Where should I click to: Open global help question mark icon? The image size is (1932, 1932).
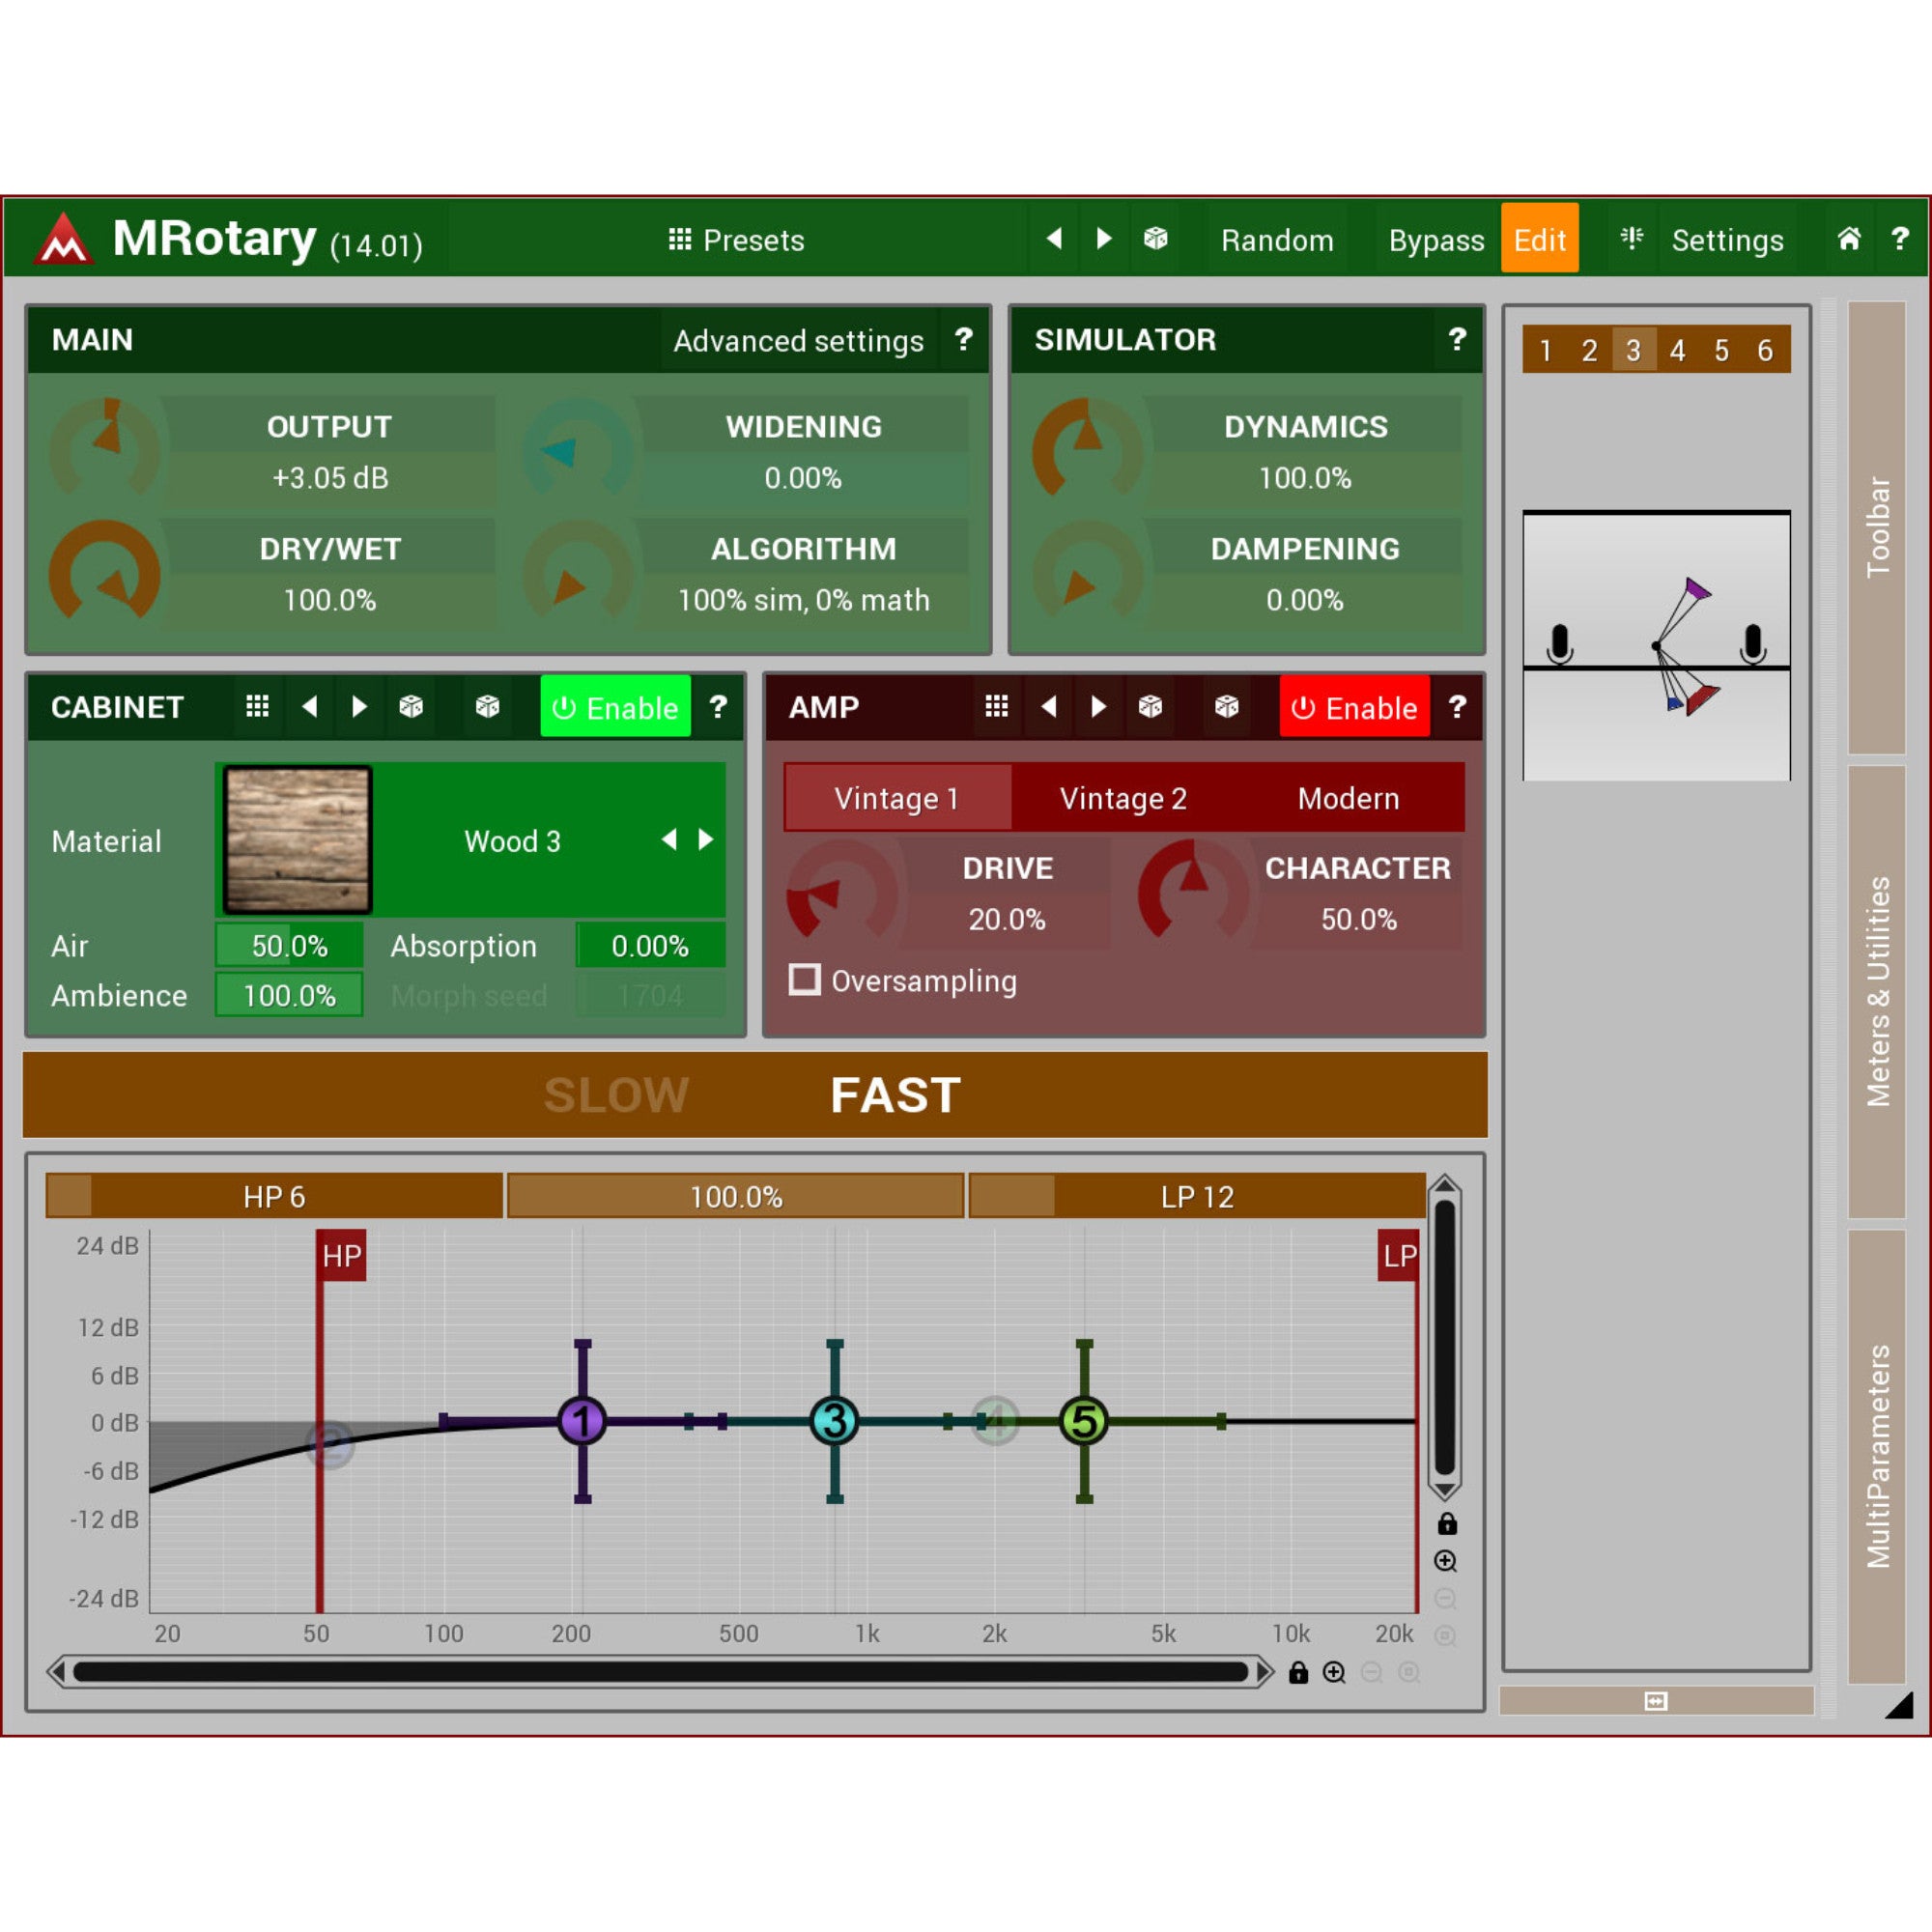coord(1900,239)
